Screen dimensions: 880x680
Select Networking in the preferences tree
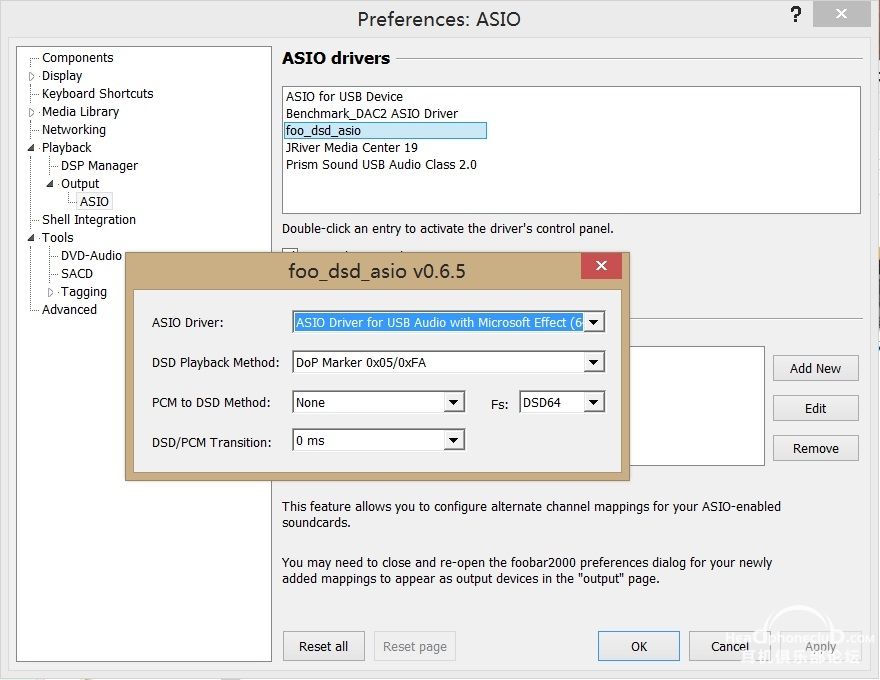(74, 130)
